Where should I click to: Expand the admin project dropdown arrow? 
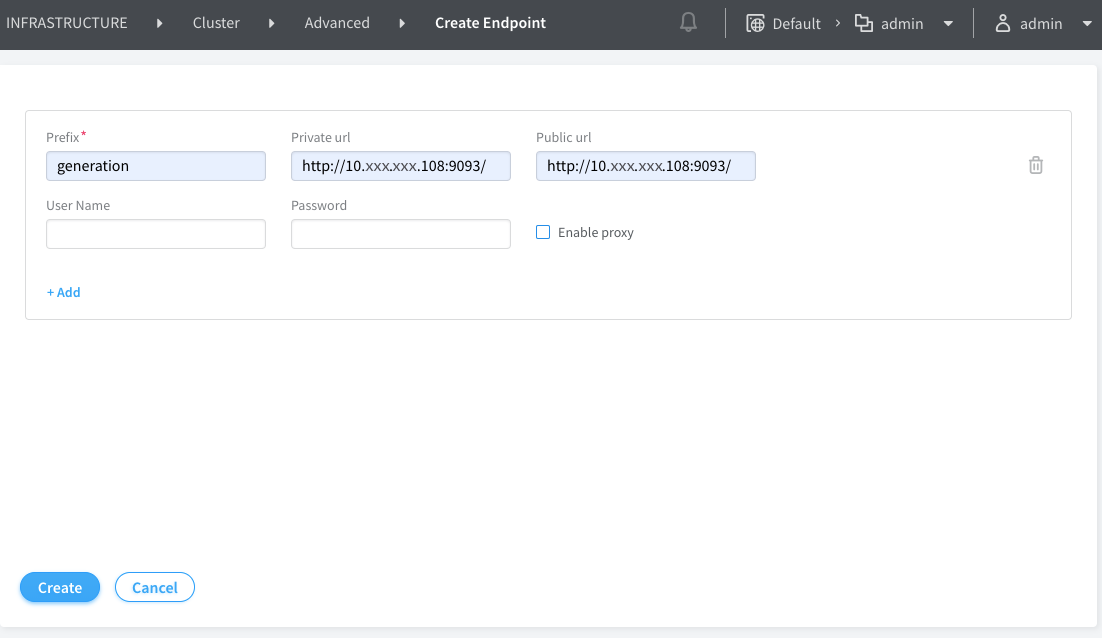[x=948, y=24]
